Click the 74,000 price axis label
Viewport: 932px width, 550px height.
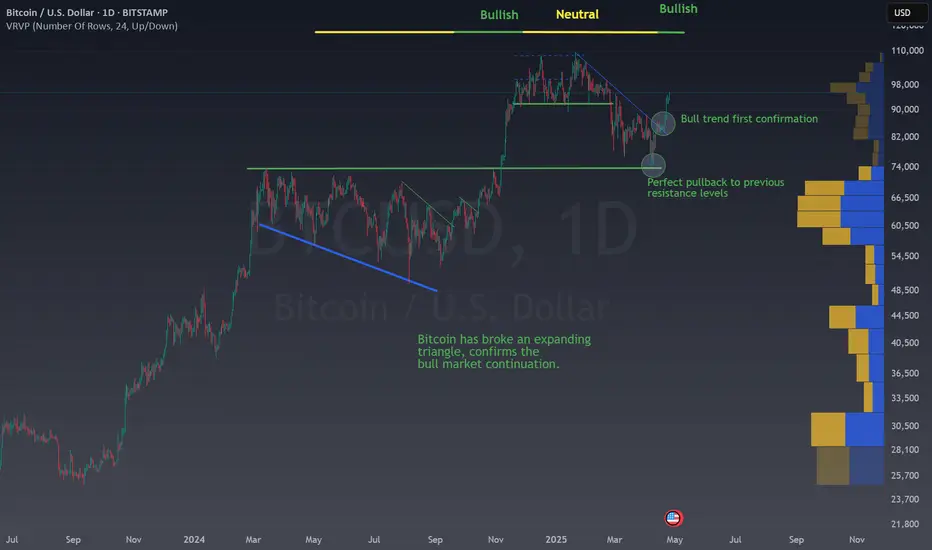(x=904, y=167)
